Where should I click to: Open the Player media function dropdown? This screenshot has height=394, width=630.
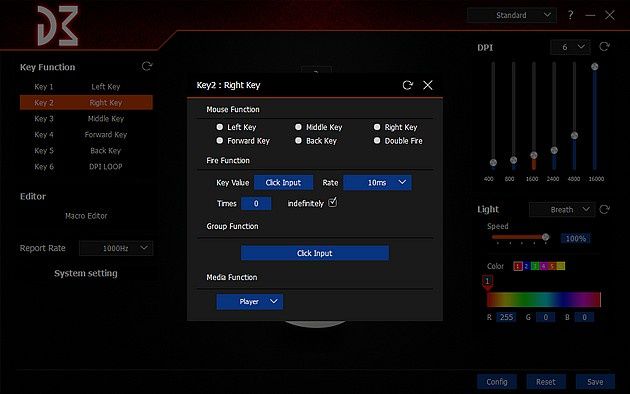250,302
